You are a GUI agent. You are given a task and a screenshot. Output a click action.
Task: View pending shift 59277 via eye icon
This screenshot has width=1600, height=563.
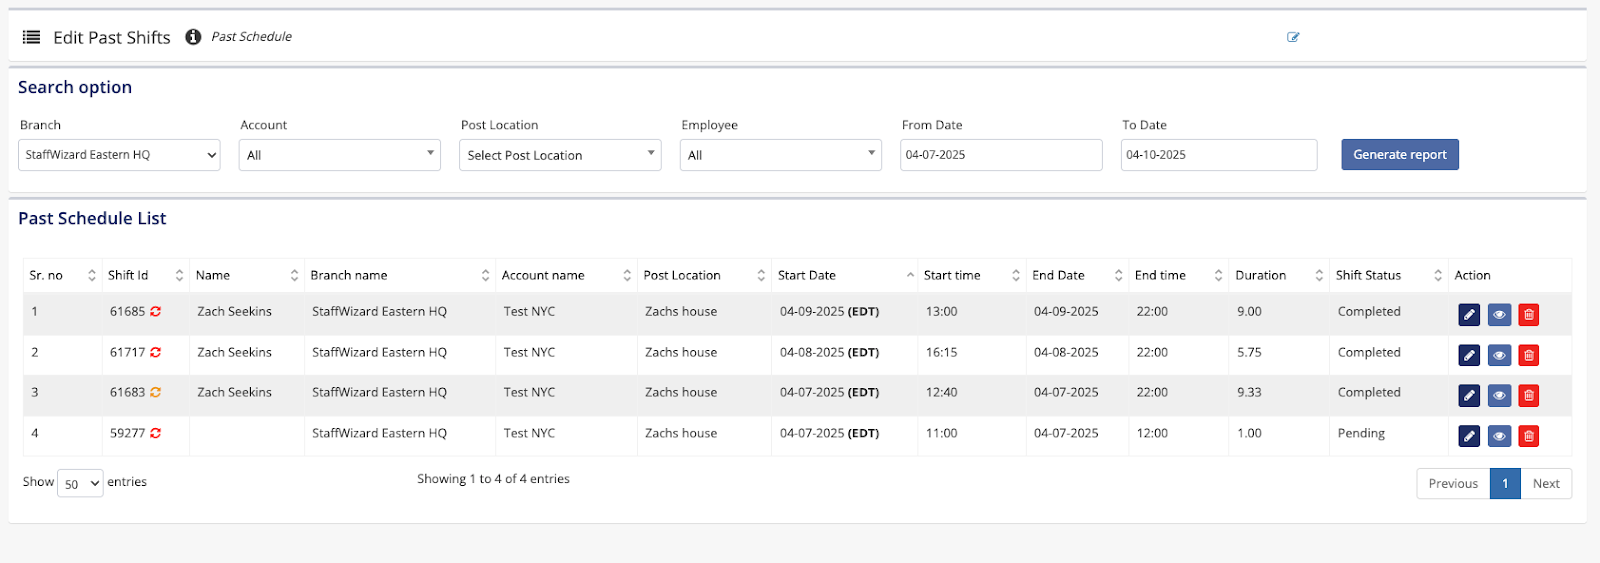1499,436
